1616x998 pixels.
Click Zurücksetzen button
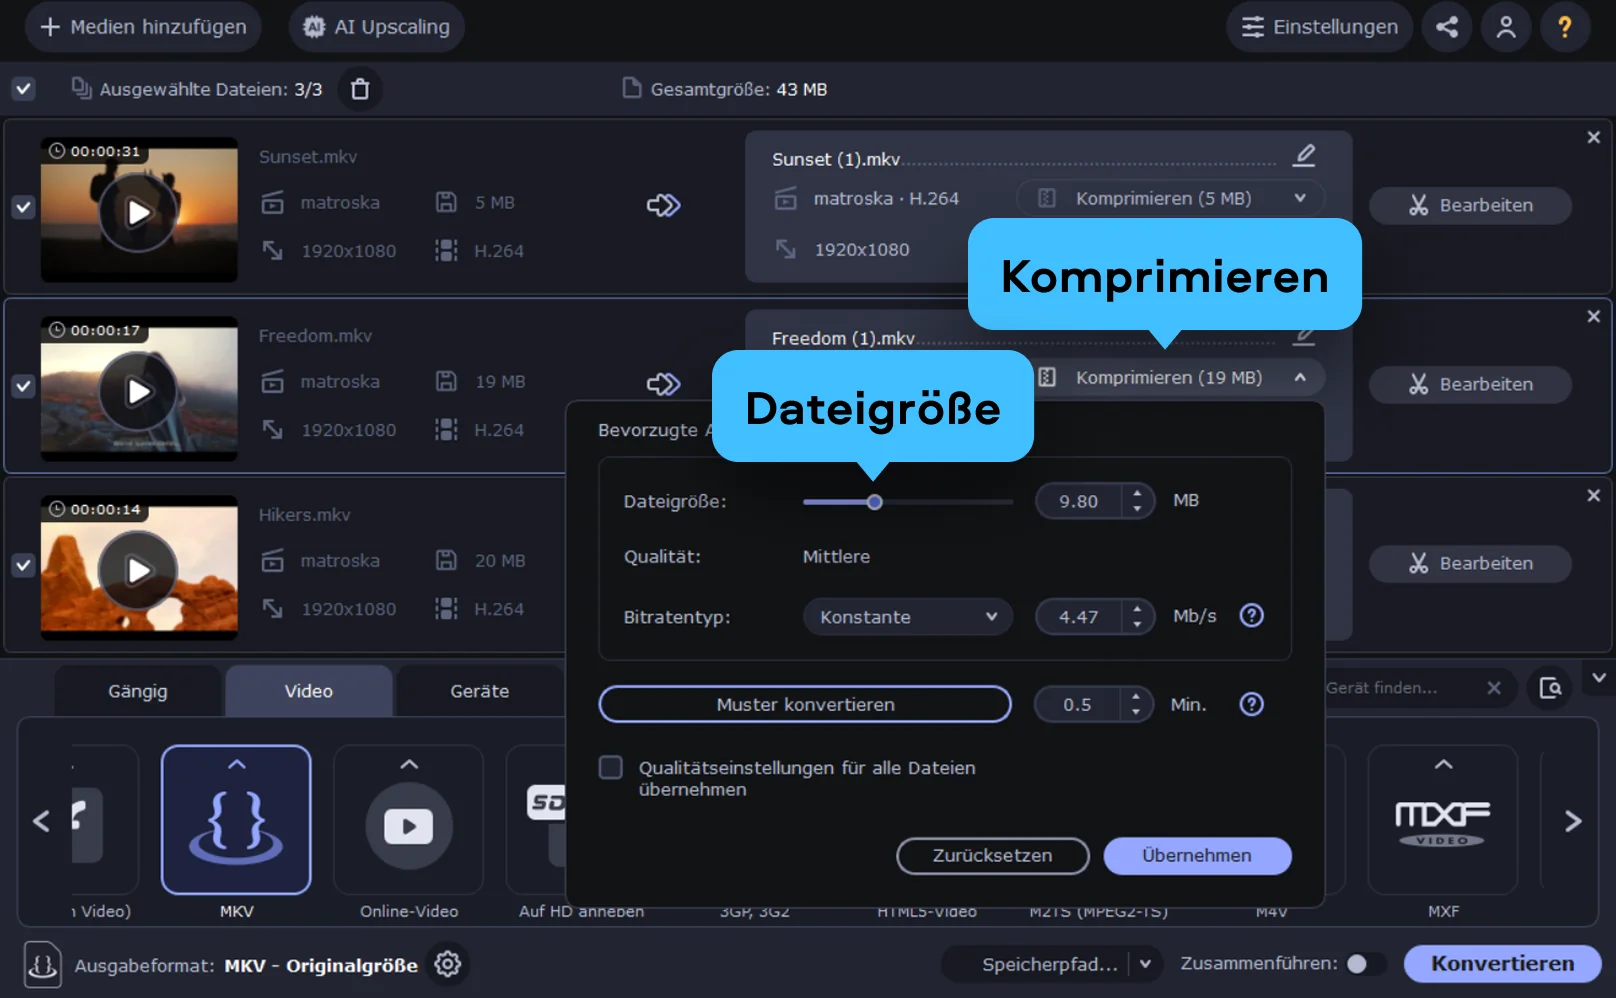point(993,856)
